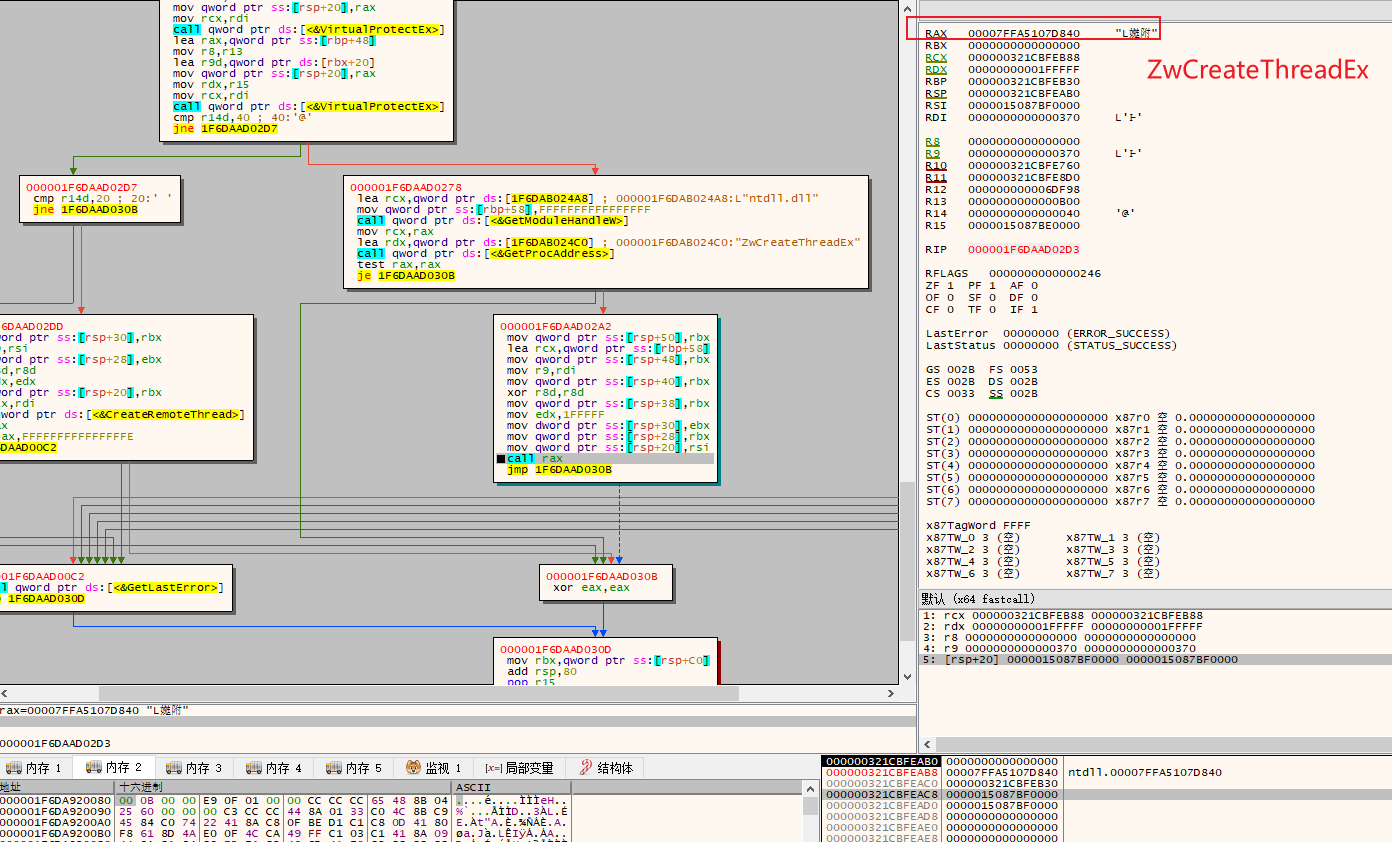1392x842 pixels.
Task: Select the RBX register row
Action: point(1003,46)
